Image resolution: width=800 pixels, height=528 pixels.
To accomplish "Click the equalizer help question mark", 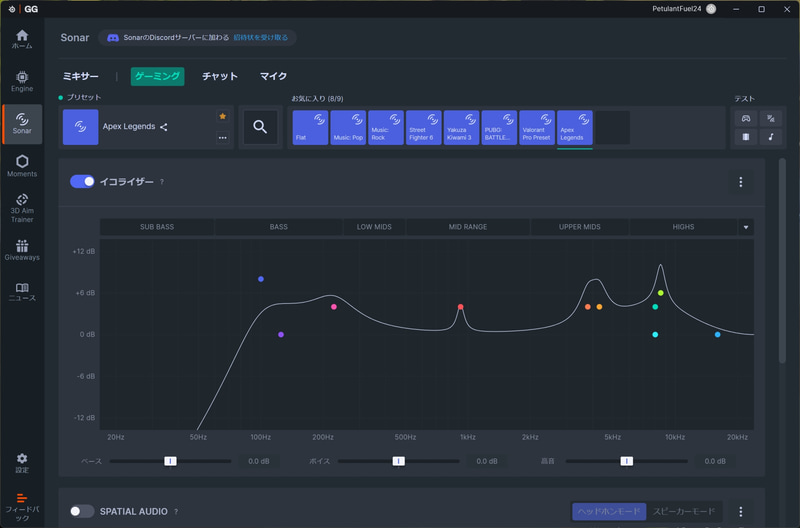I will point(162,182).
